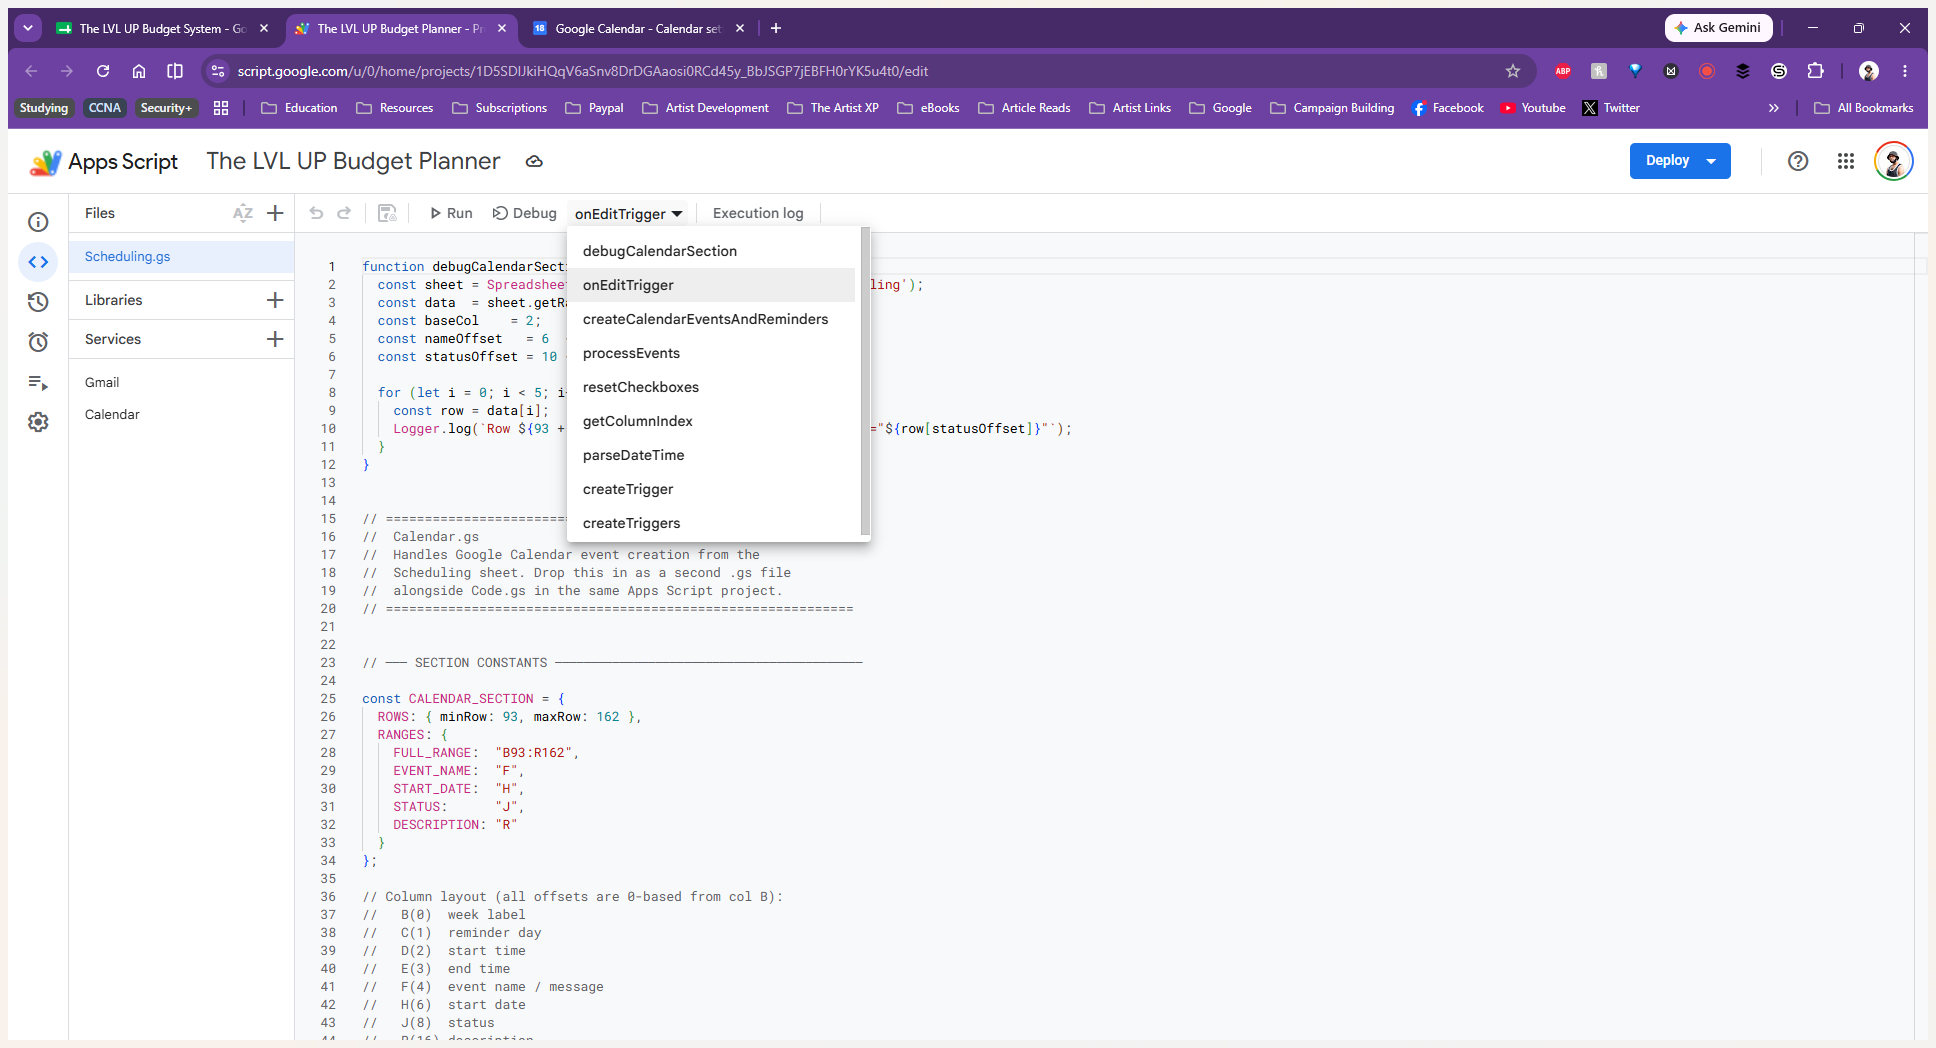Open the Facebook bookmark
The width and height of the screenshot is (1936, 1048).
point(1447,108)
